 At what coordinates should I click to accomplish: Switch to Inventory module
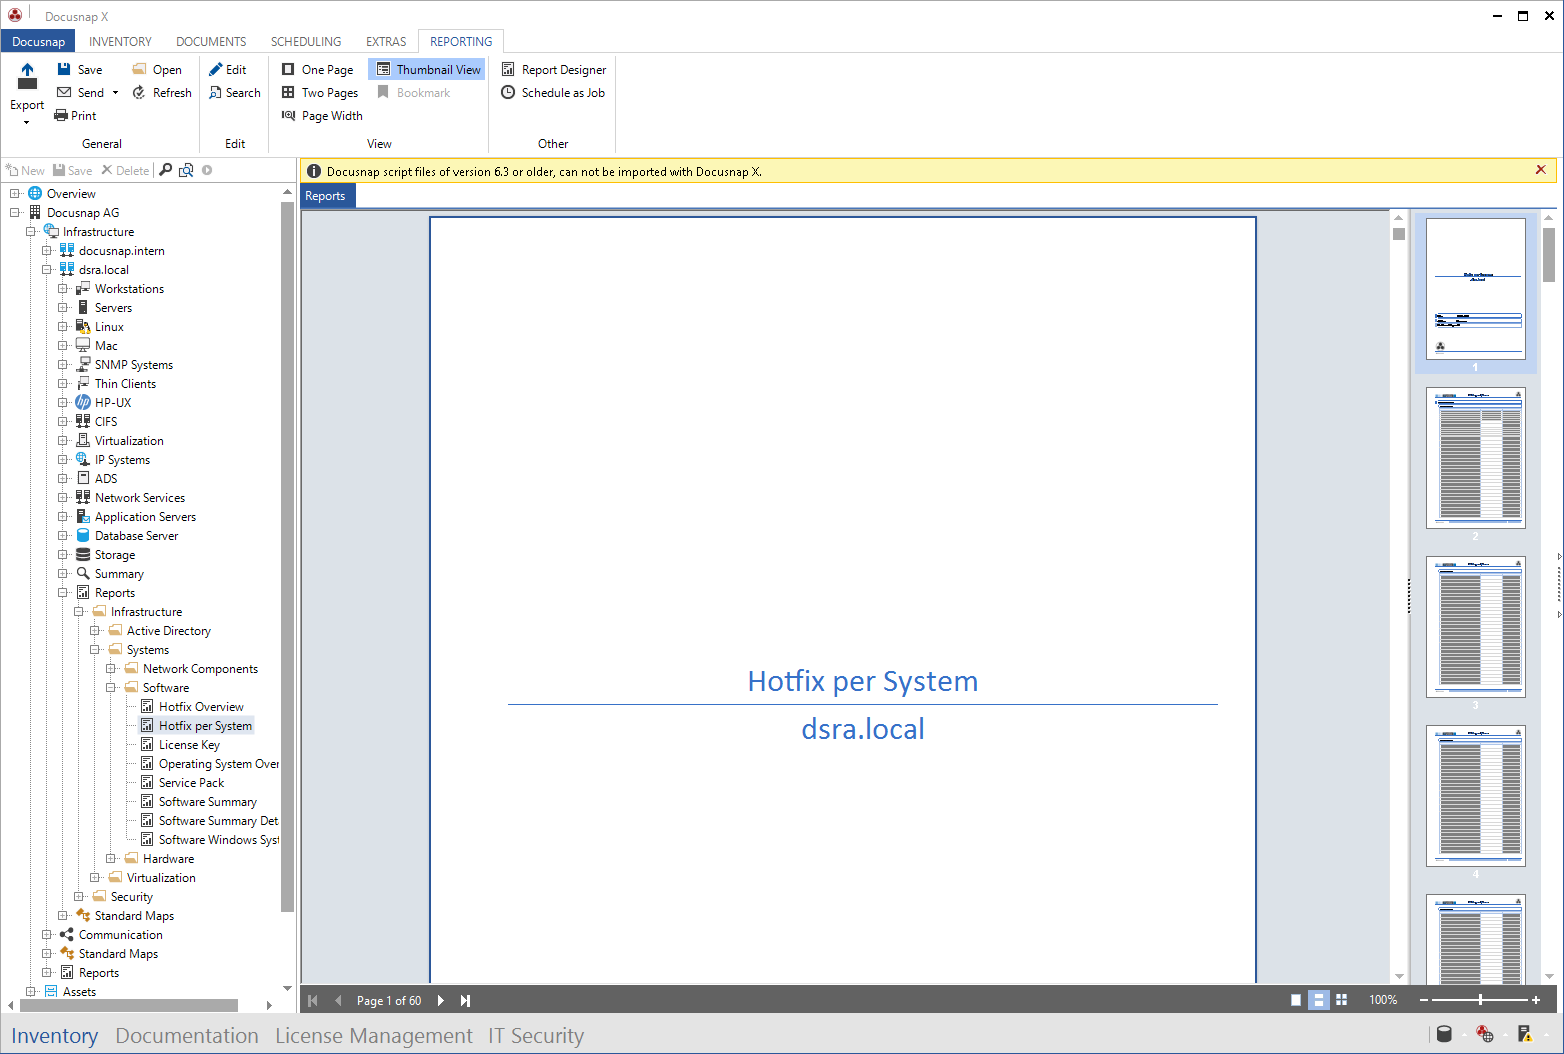(x=55, y=1035)
